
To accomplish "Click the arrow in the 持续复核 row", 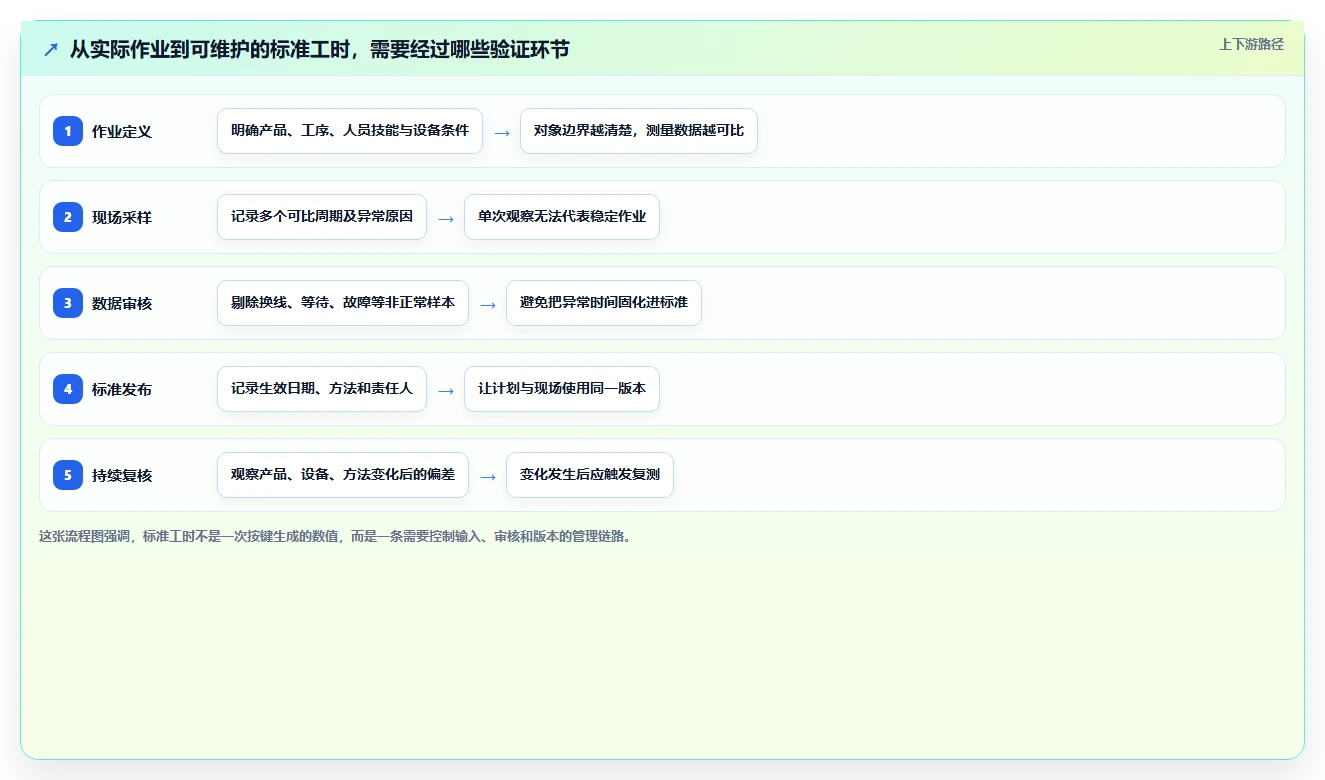I will tap(488, 476).
